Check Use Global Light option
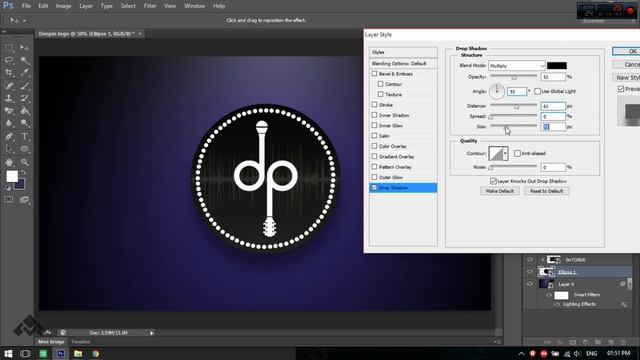This screenshot has height=360, width=640. pos(538,91)
